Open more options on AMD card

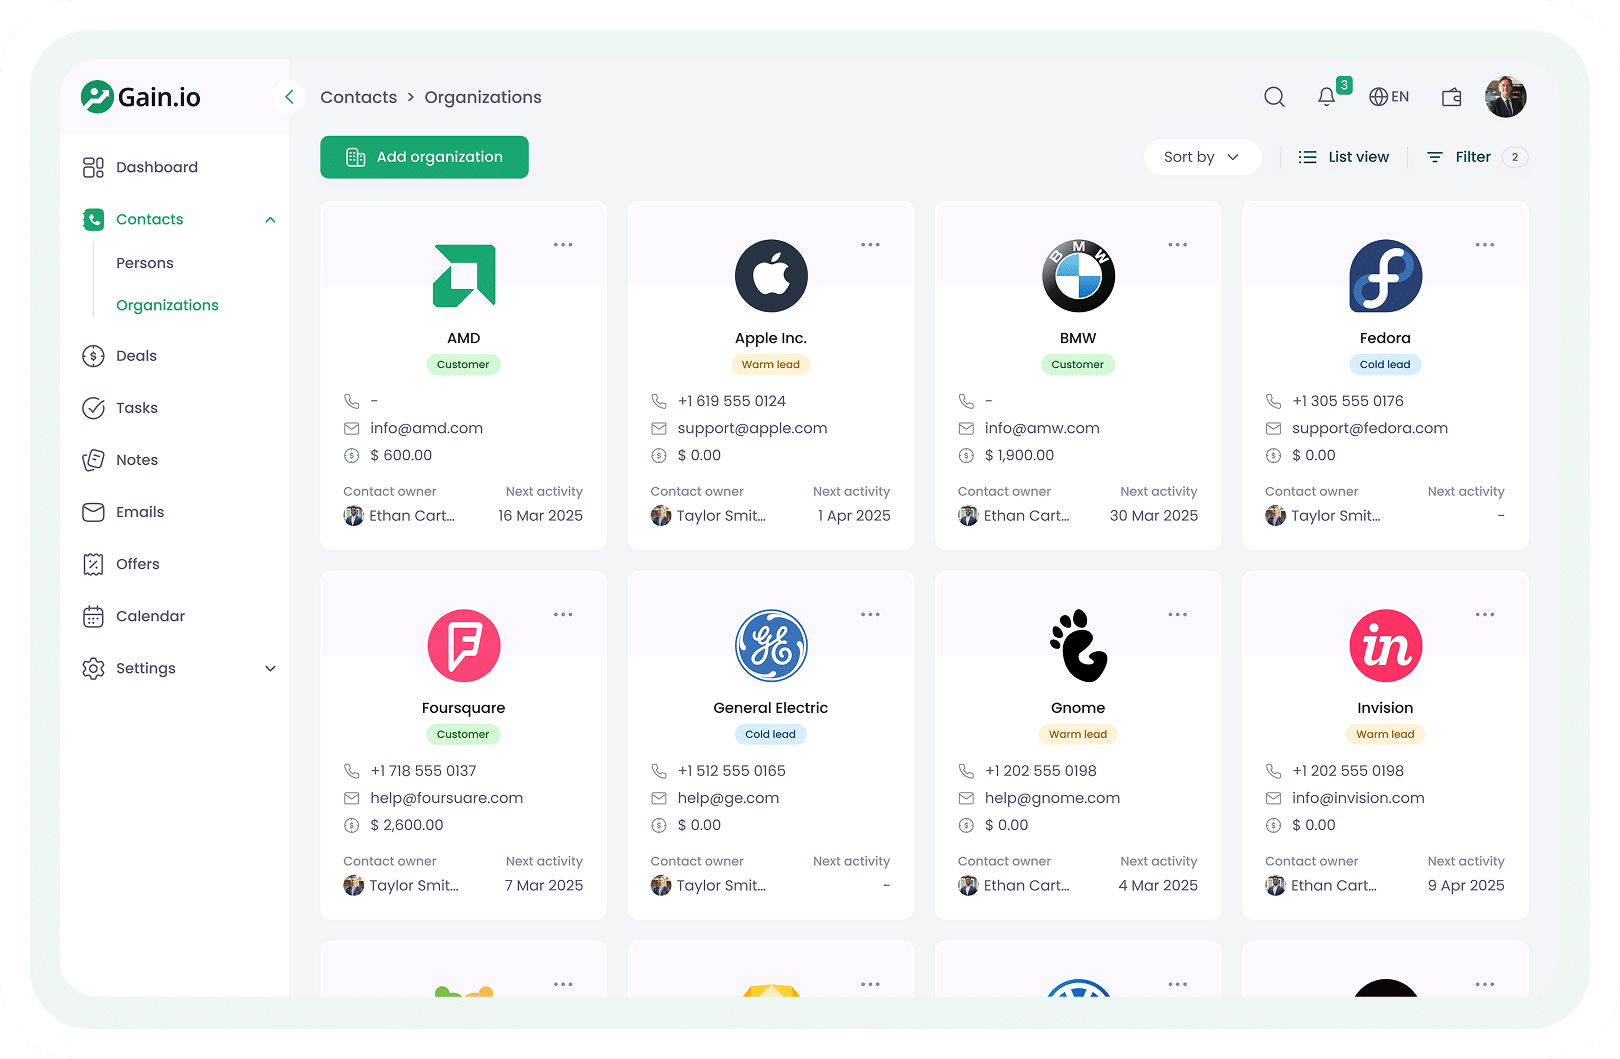pyautogui.click(x=563, y=245)
